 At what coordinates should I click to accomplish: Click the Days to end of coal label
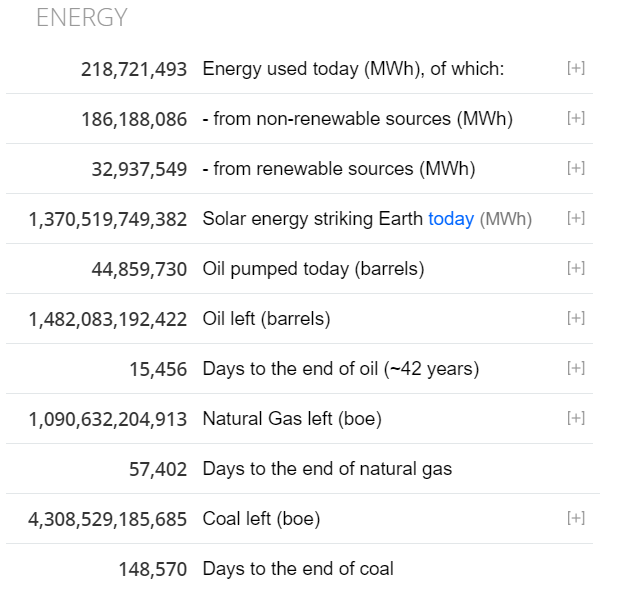[298, 569]
